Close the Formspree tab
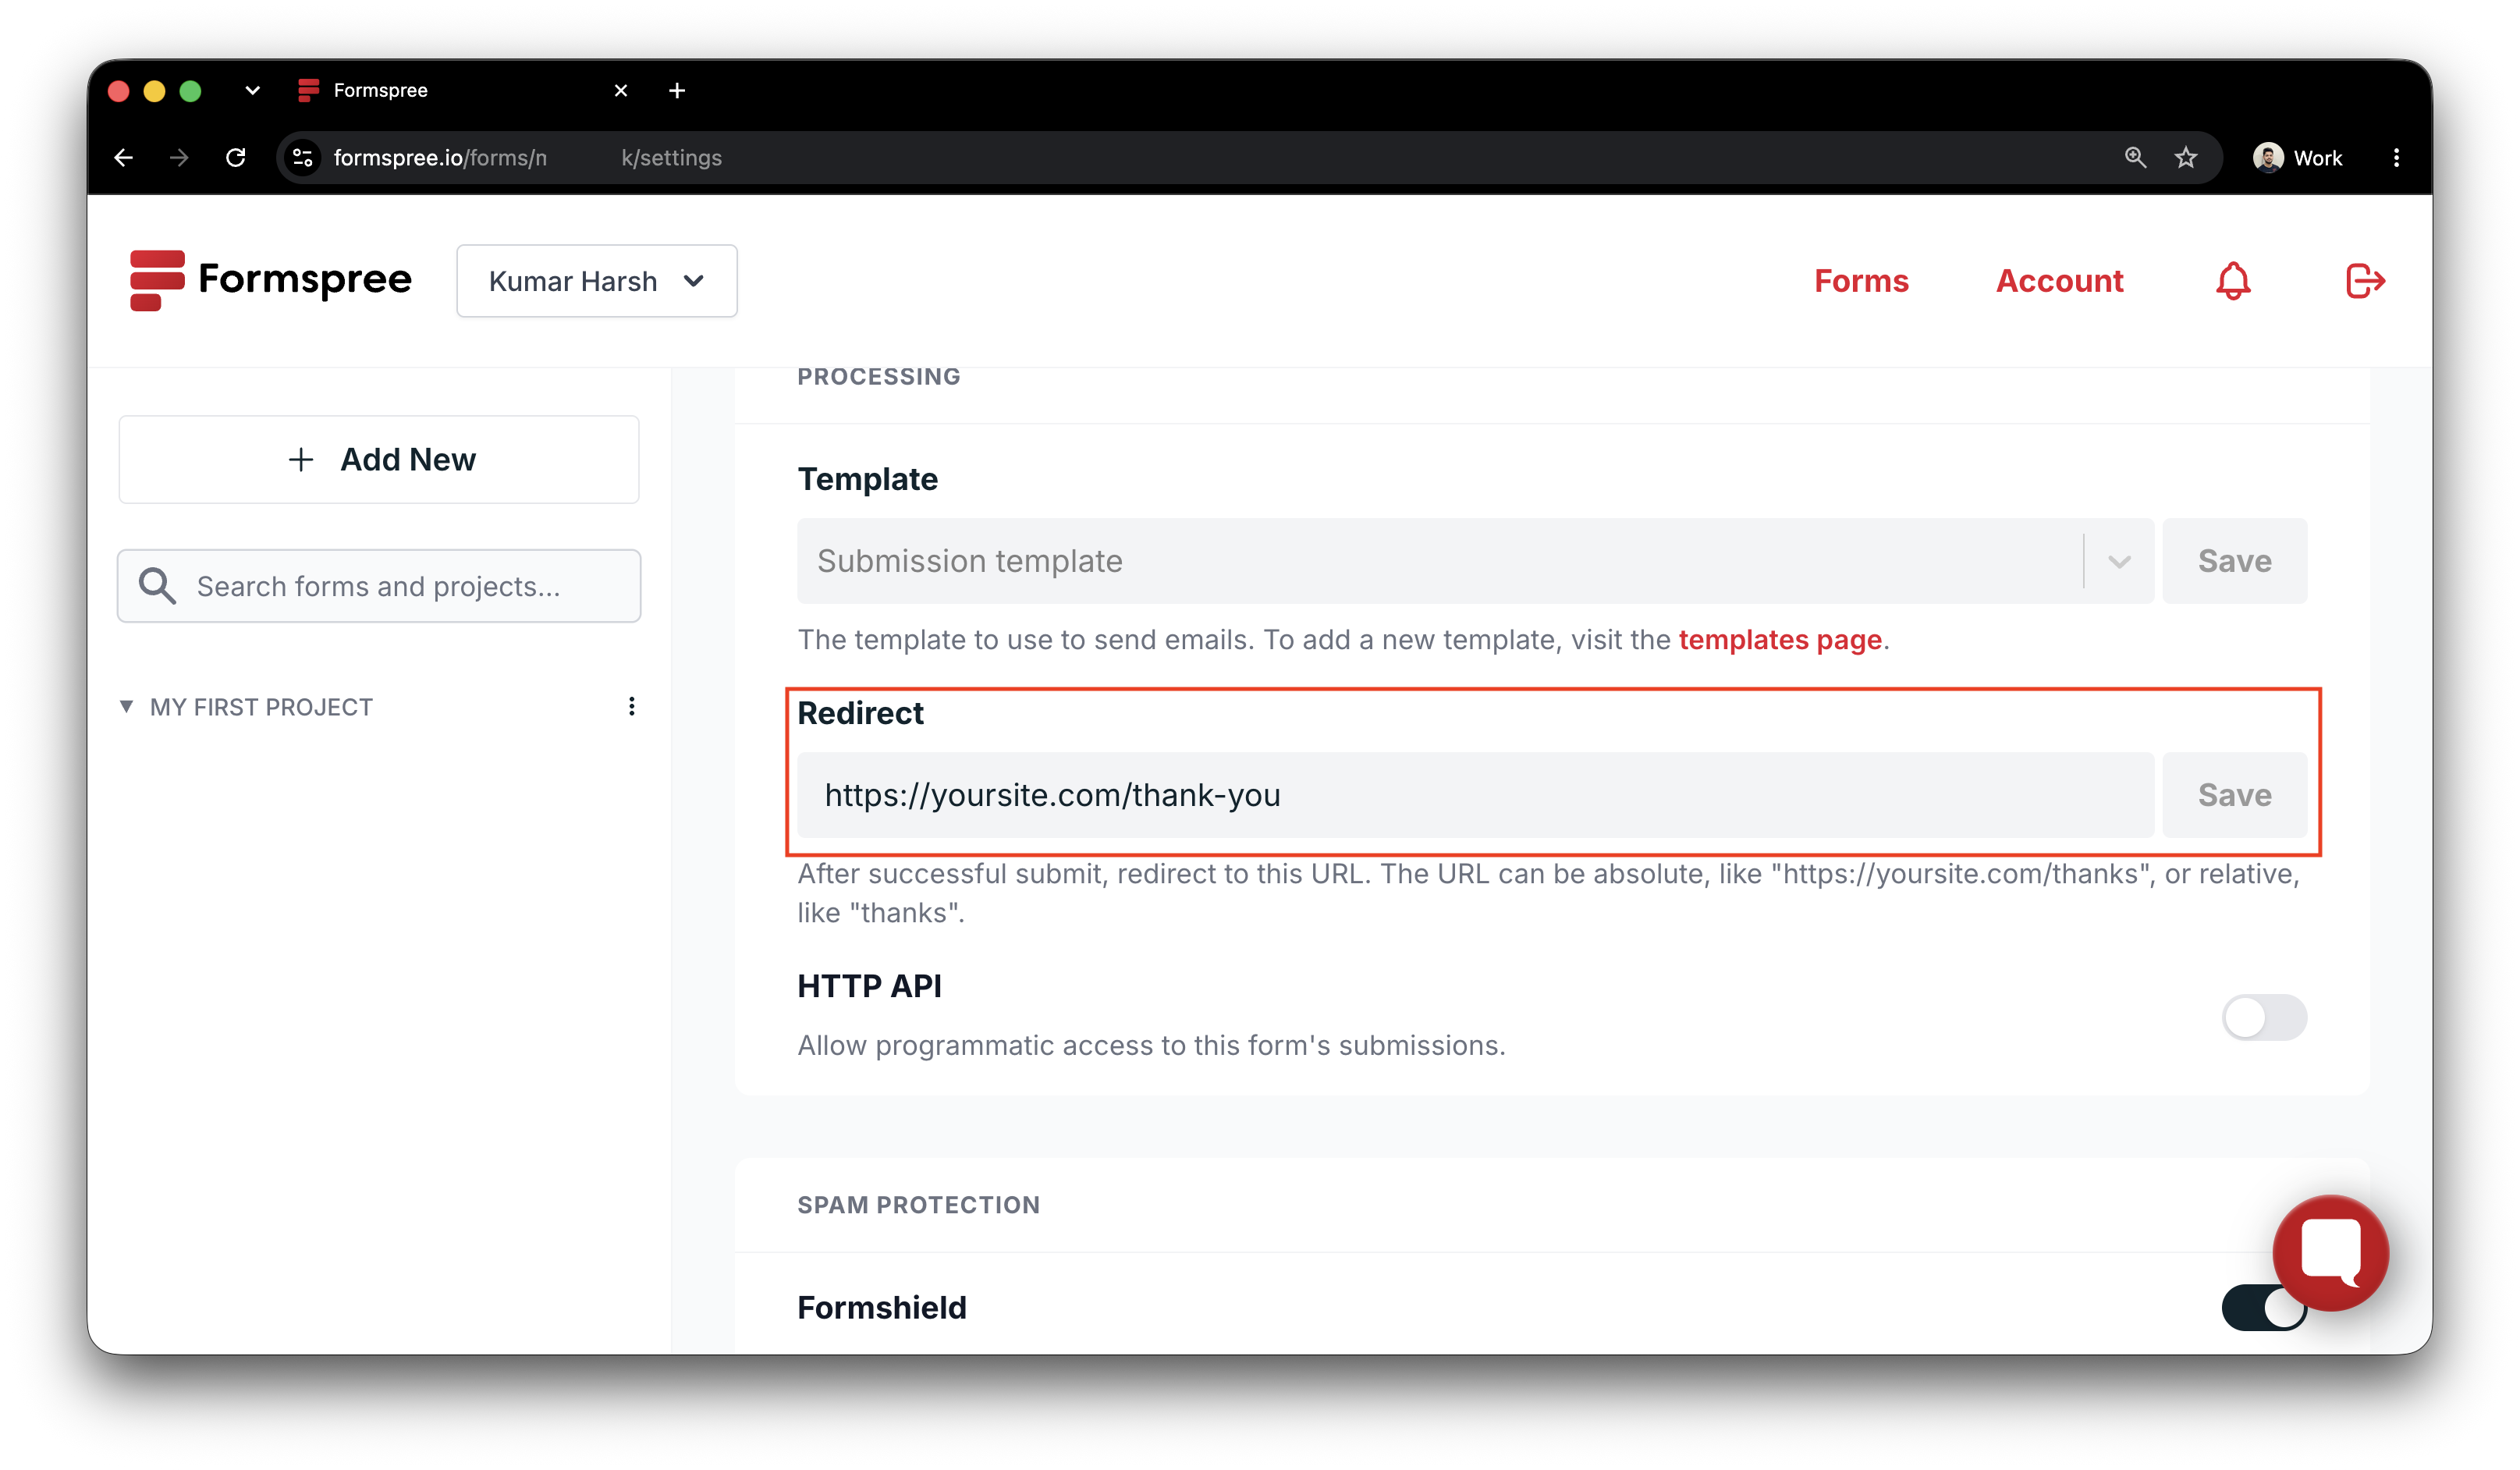Screen dimensions: 2520x1470 621,91
